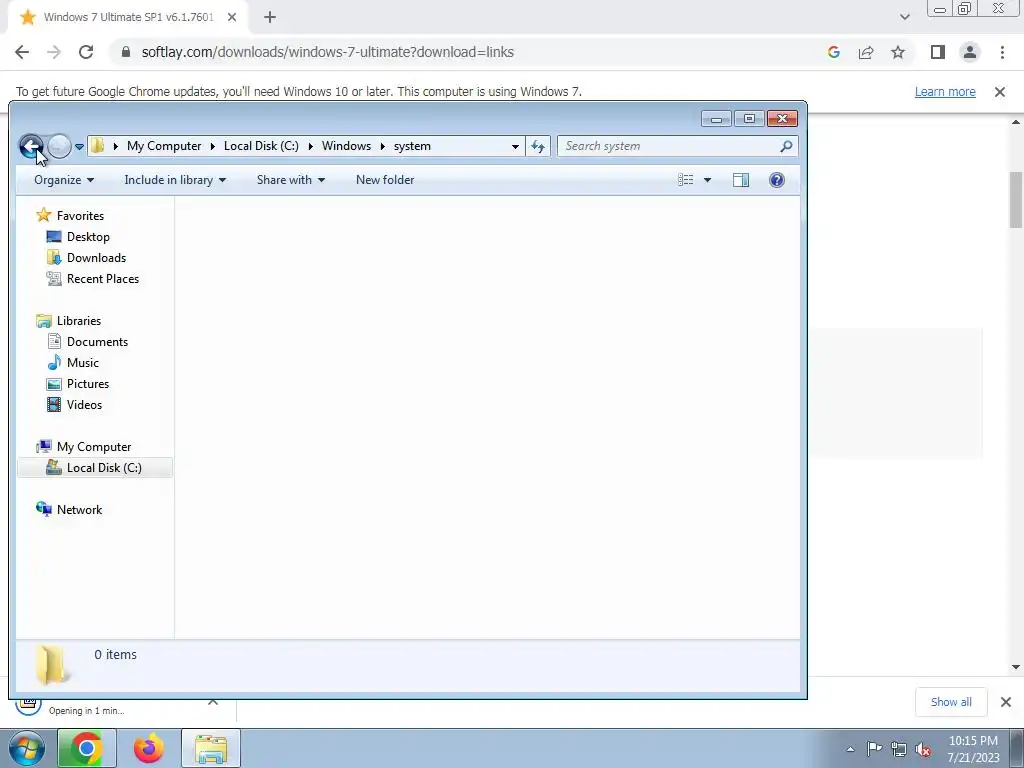The width and height of the screenshot is (1024, 768).
Task: Open the recent pages dropdown arrow
Action: pyautogui.click(x=79, y=147)
